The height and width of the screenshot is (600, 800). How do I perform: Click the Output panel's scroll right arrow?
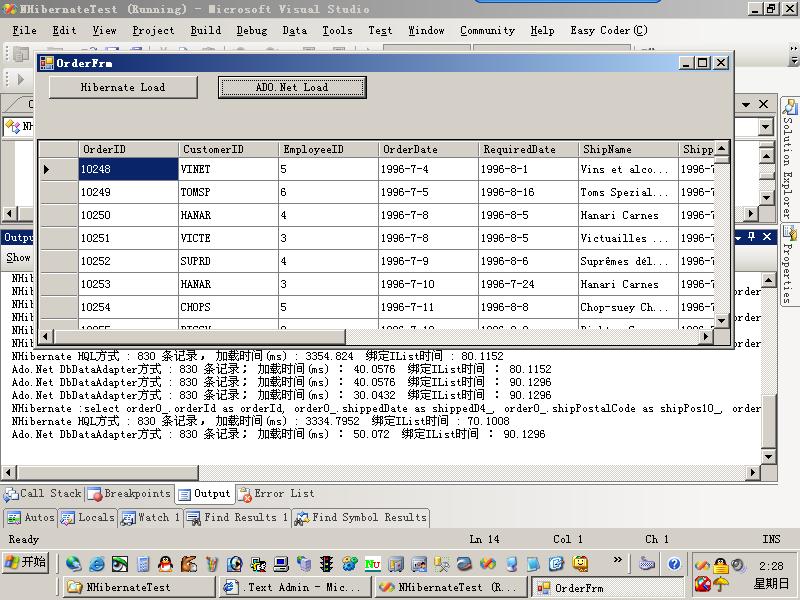(753, 472)
